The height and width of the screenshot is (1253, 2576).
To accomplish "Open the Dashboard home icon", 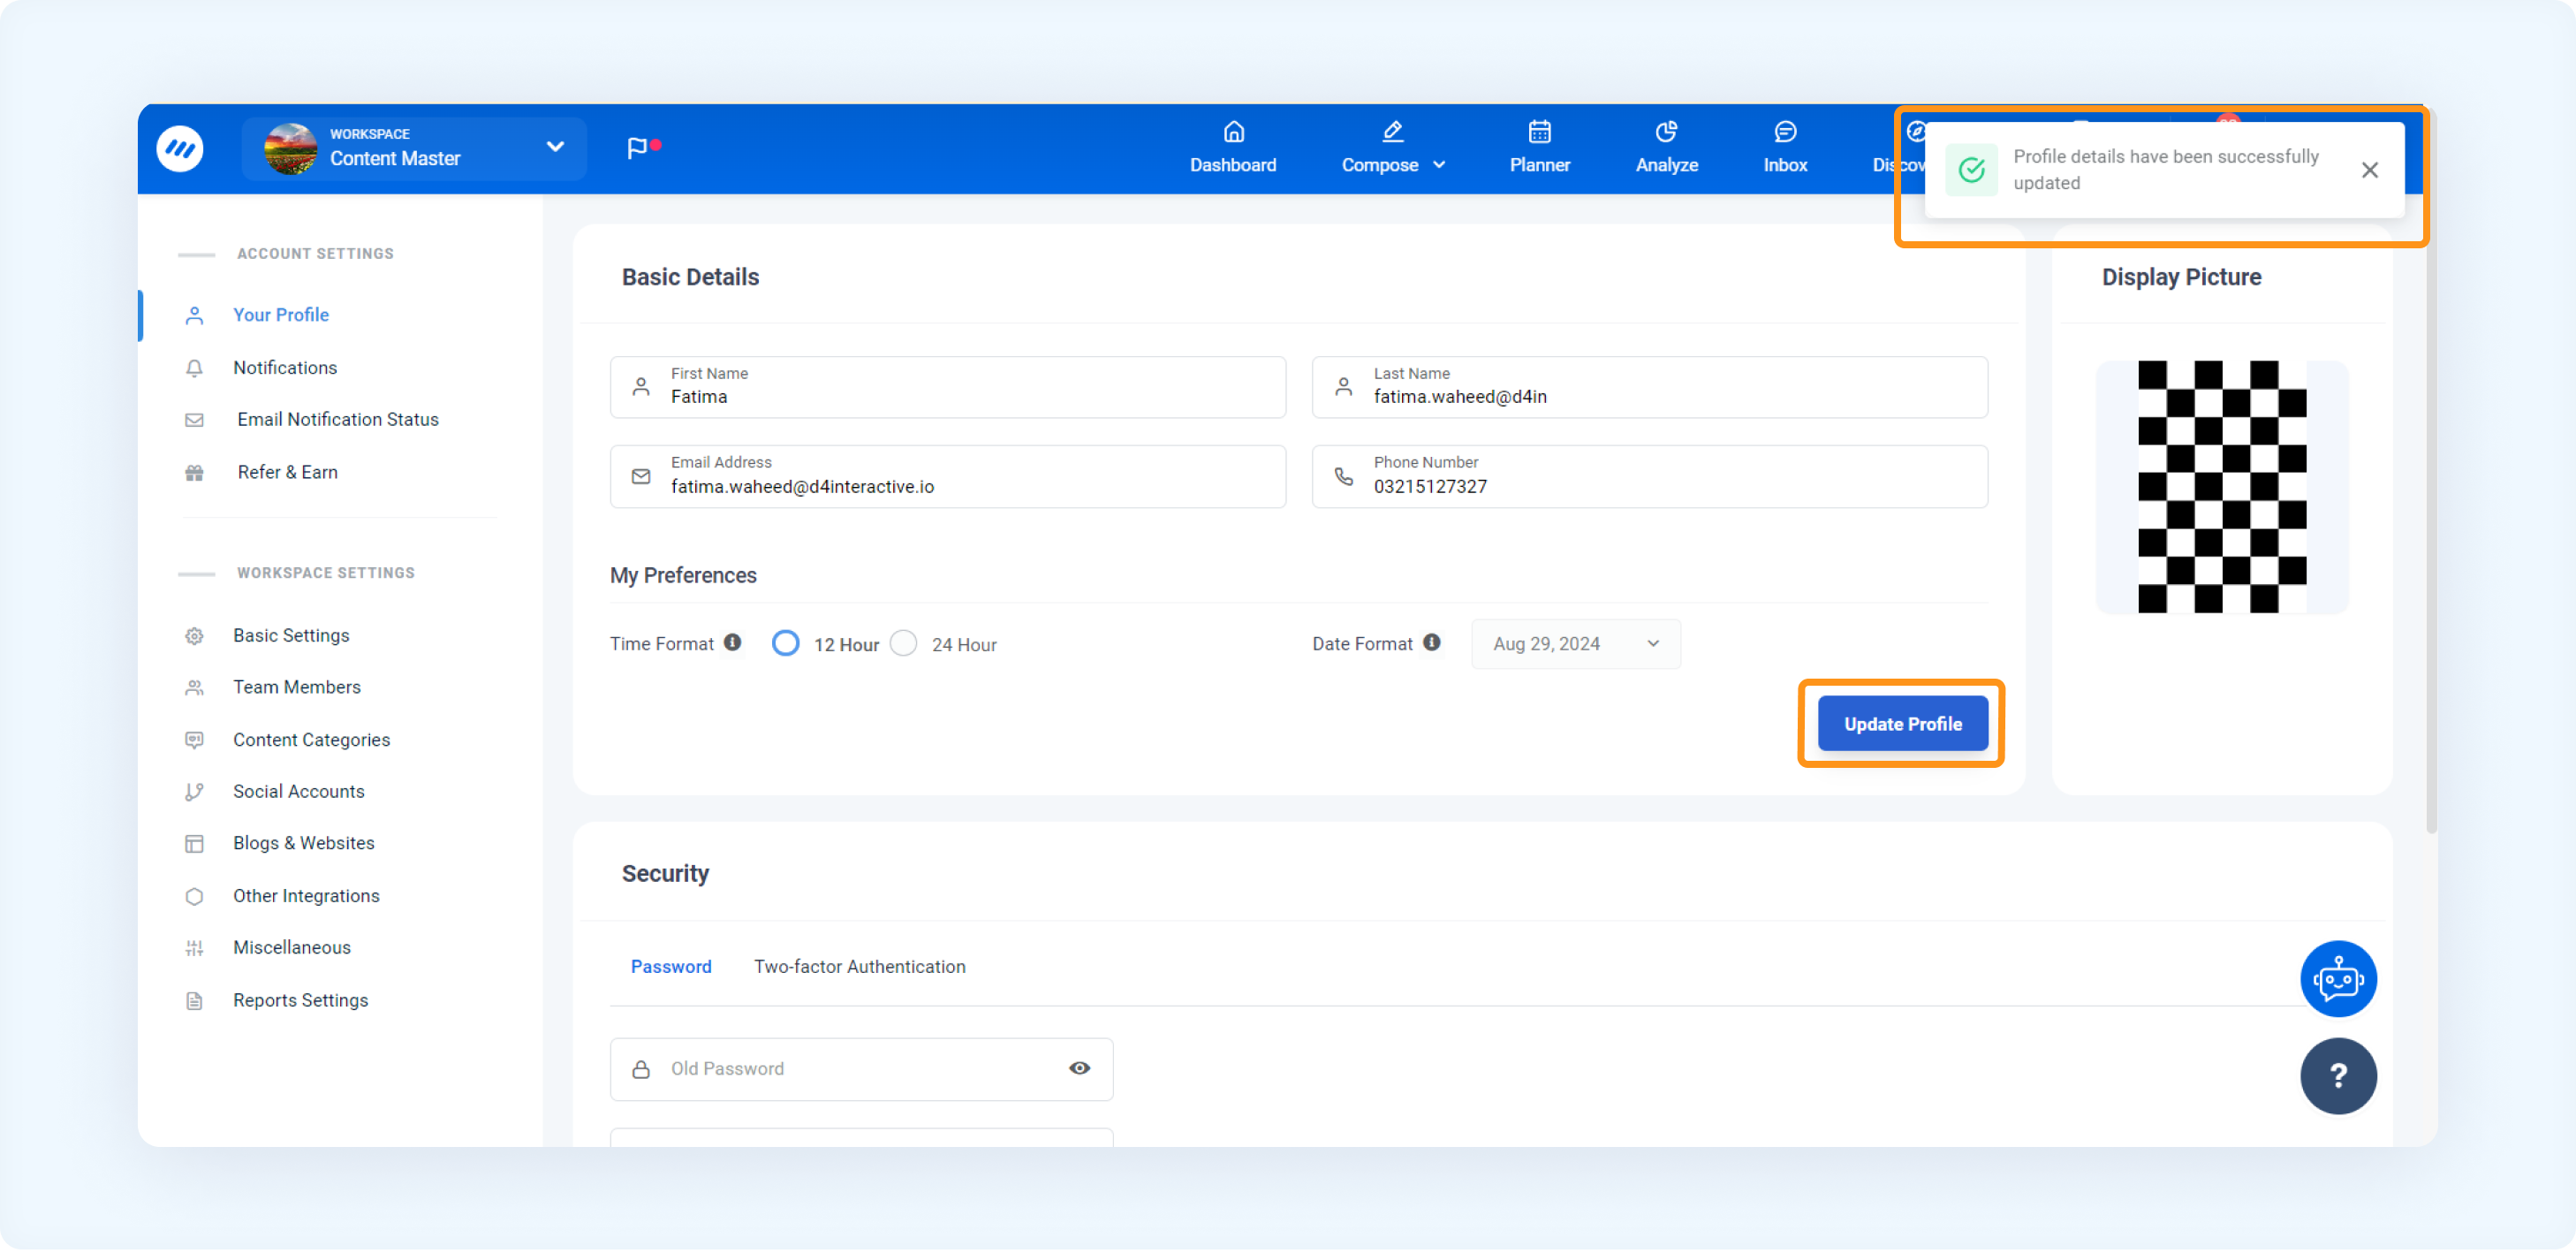I will pos(1233,131).
